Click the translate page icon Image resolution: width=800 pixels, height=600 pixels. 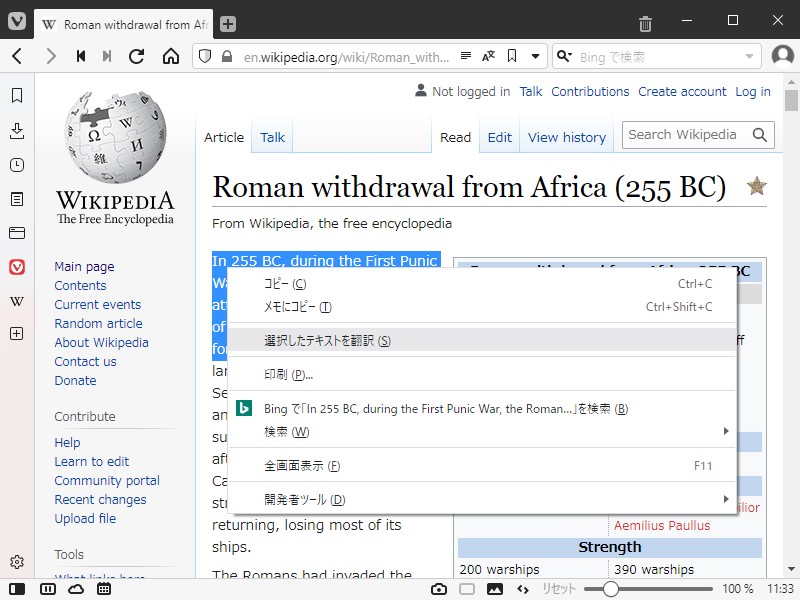pyautogui.click(x=488, y=56)
